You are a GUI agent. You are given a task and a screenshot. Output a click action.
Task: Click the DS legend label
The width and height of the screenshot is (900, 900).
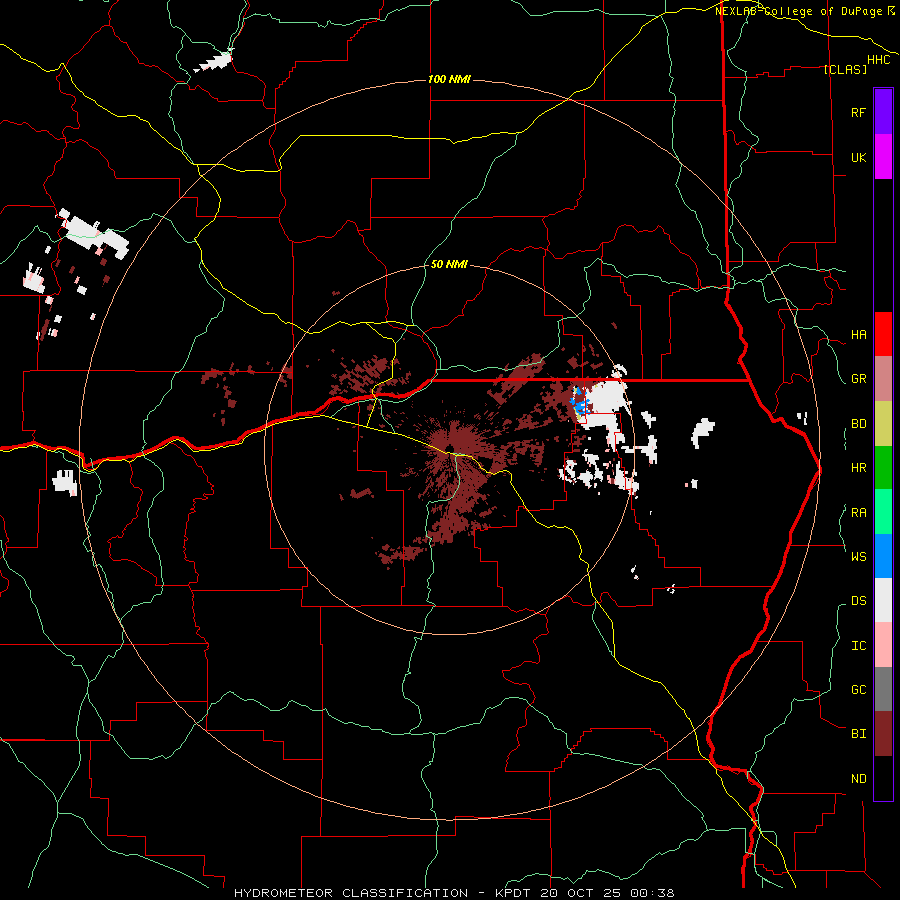(x=858, y=600)
